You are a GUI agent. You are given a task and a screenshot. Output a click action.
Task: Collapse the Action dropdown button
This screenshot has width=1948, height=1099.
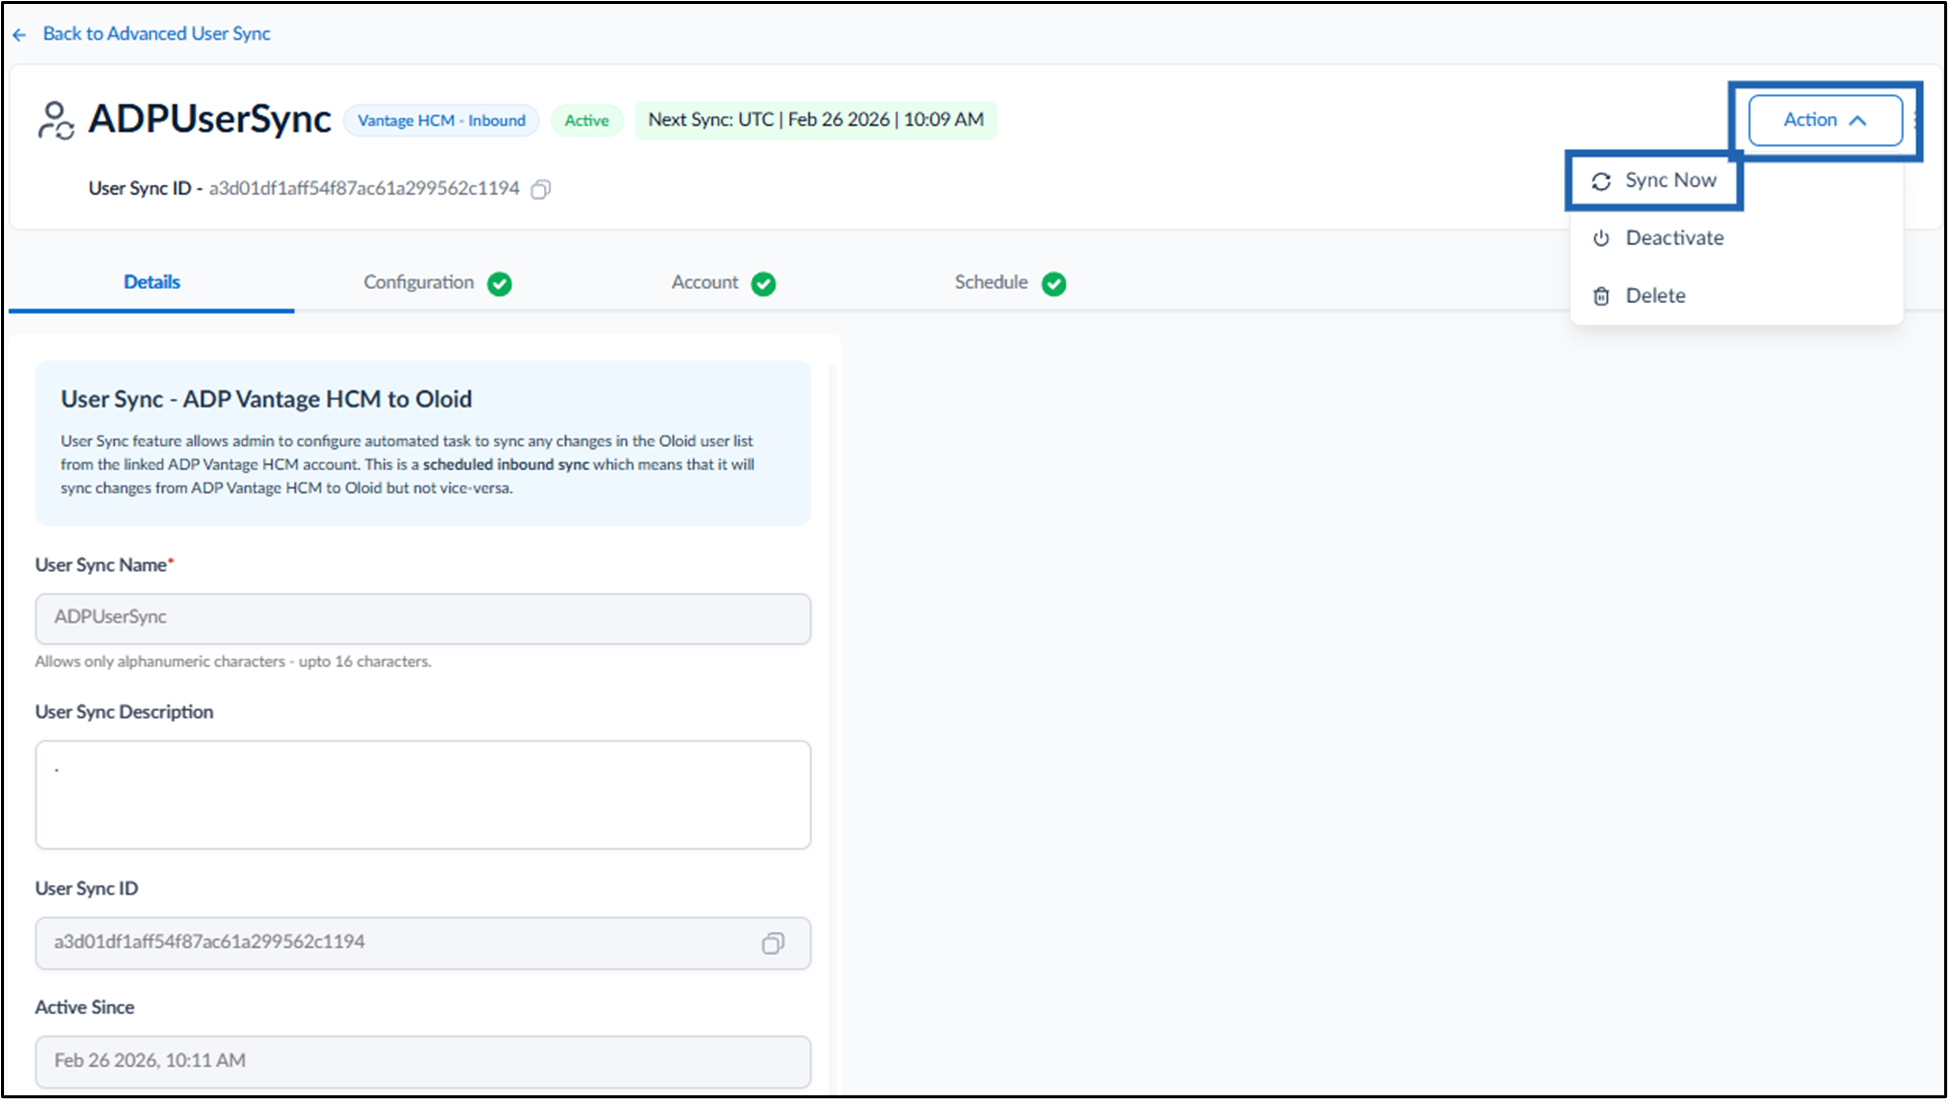tap(1825, 120)
